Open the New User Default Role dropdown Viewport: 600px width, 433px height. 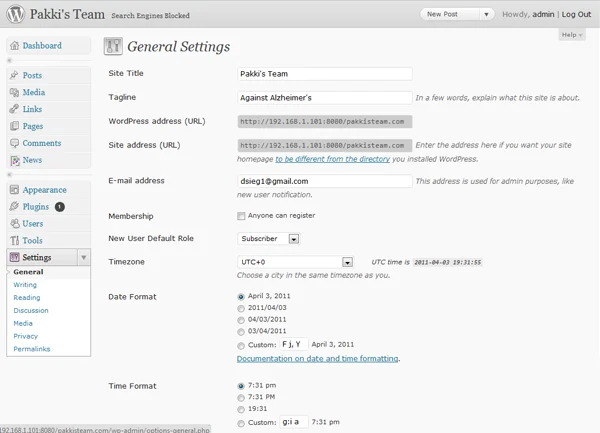269,239
